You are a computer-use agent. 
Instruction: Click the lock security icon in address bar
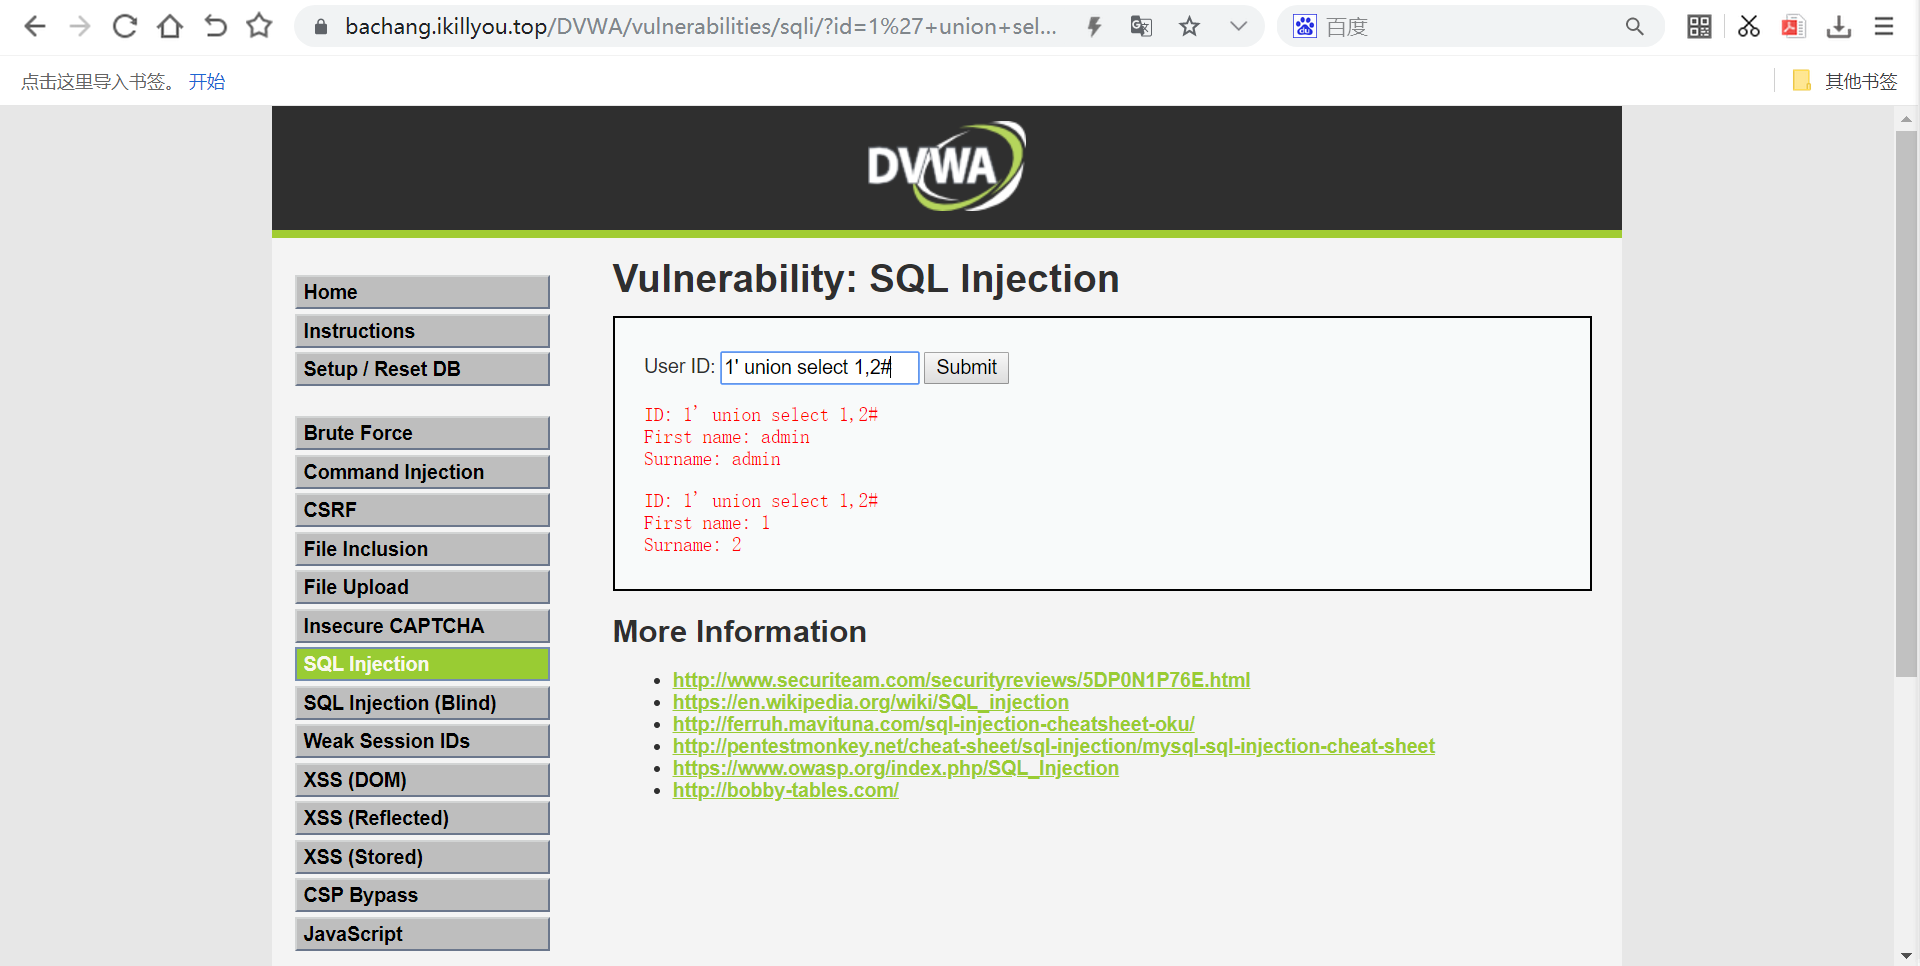[321, 27]
